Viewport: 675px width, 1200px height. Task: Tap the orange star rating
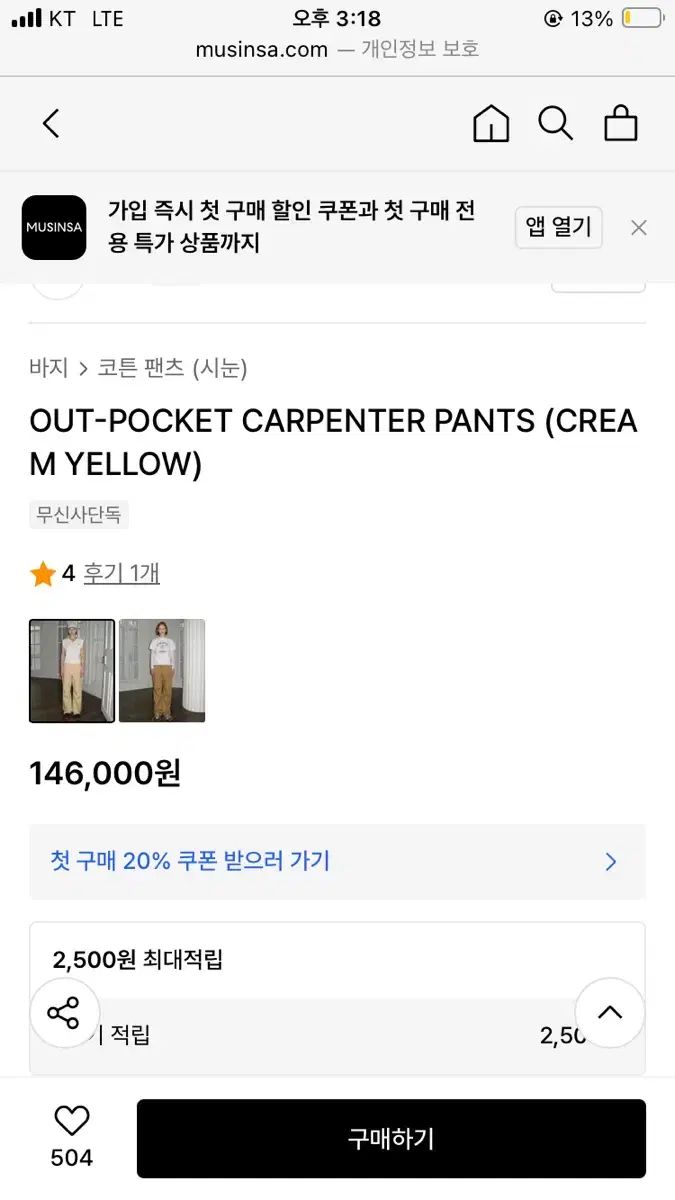[x=43, y=574]
